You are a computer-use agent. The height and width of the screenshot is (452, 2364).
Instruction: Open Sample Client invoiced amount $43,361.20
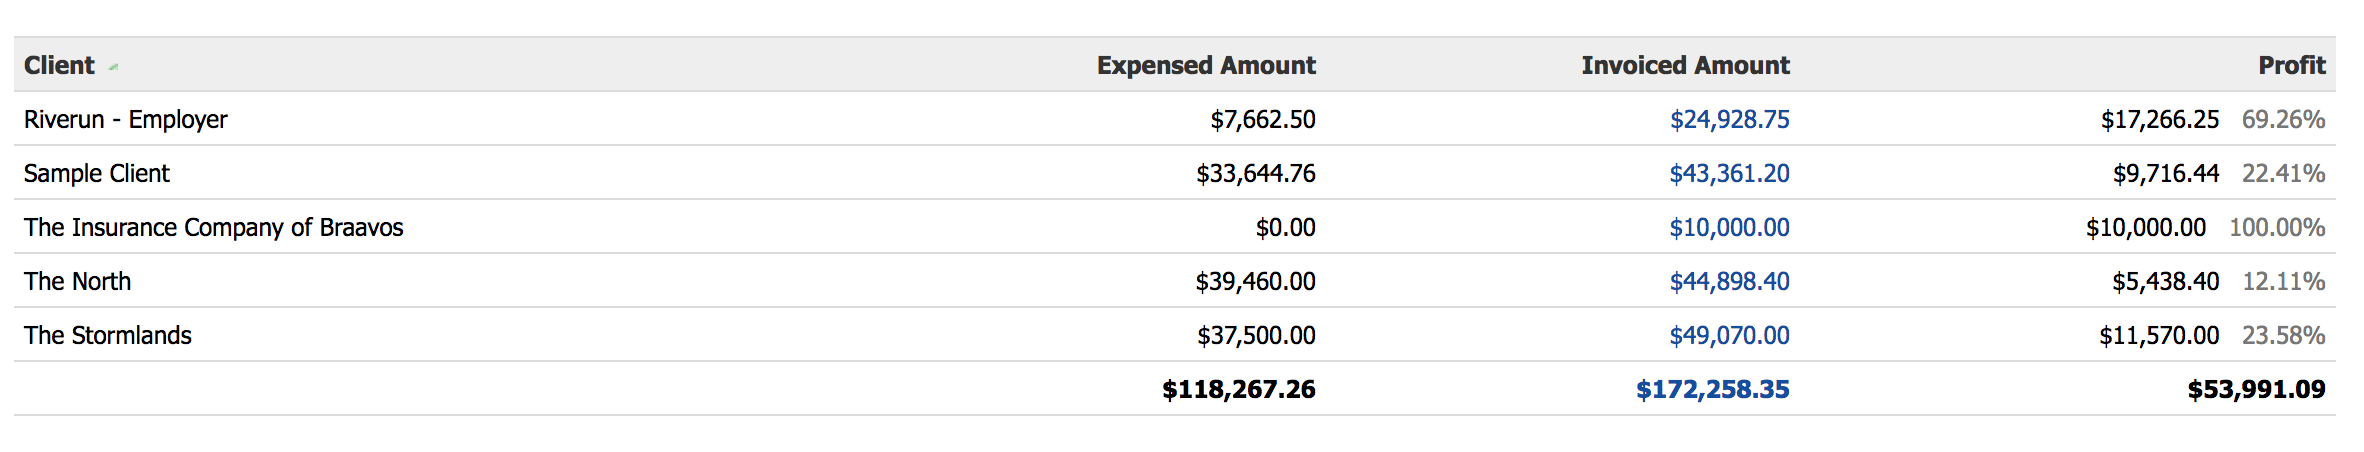pos(1729,173)
